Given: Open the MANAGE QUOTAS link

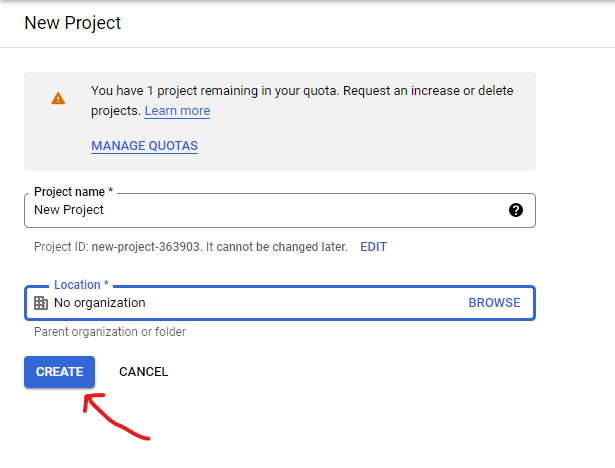Looking at the screenshot, I should pos(144,146).
